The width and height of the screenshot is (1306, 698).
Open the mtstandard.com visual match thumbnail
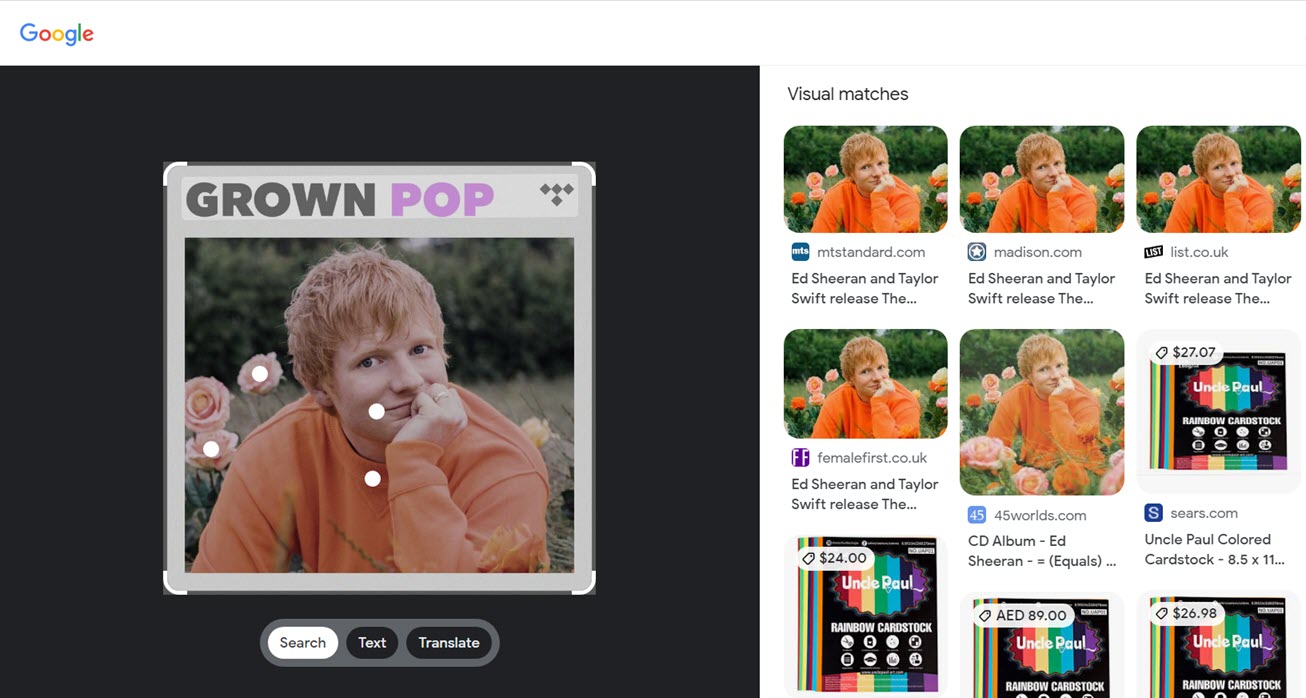click(x=865, y=179)
